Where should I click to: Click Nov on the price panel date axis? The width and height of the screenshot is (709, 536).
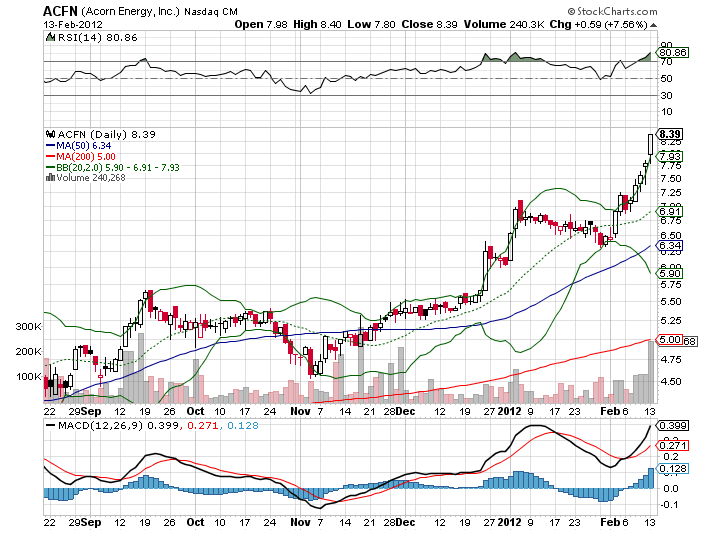(x=300, y=411)
